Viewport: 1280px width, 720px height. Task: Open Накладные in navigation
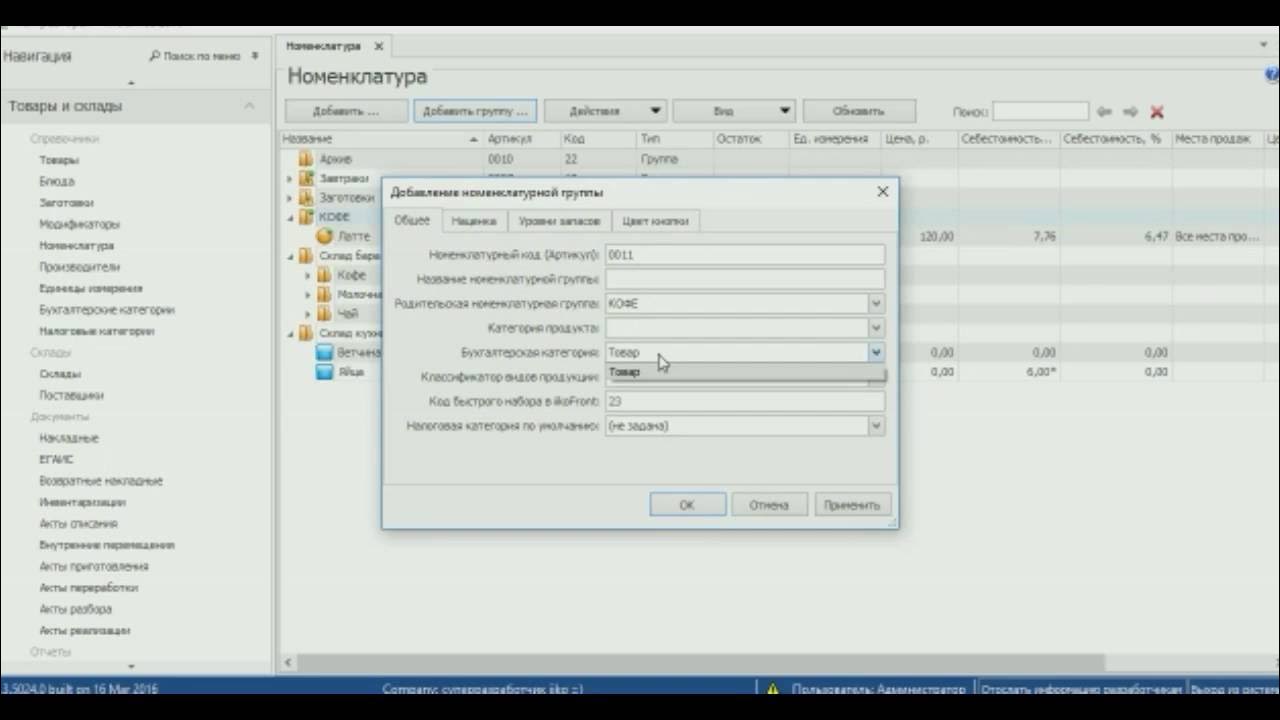tap(69, 438)
